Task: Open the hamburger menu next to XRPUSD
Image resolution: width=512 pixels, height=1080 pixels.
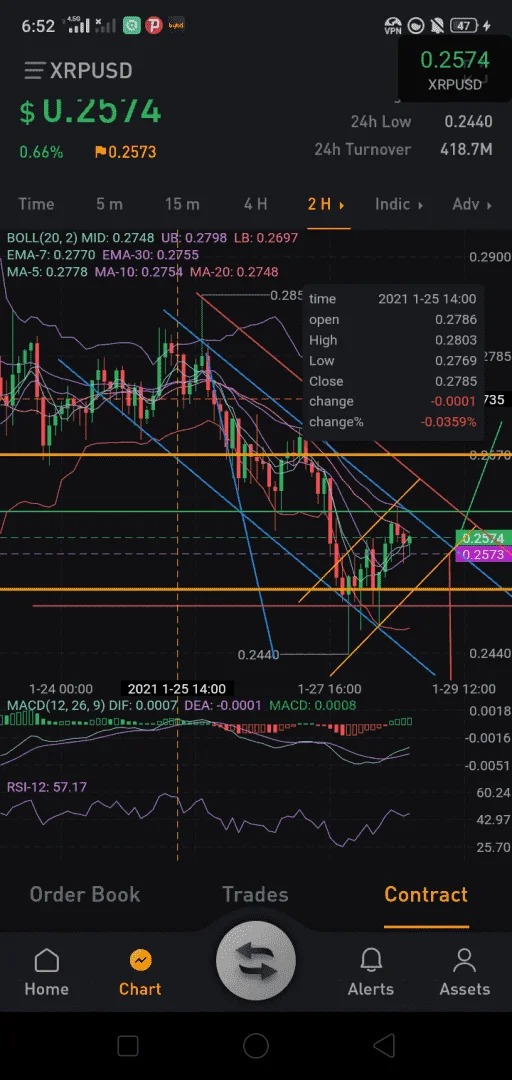Action: click(34, 70)
